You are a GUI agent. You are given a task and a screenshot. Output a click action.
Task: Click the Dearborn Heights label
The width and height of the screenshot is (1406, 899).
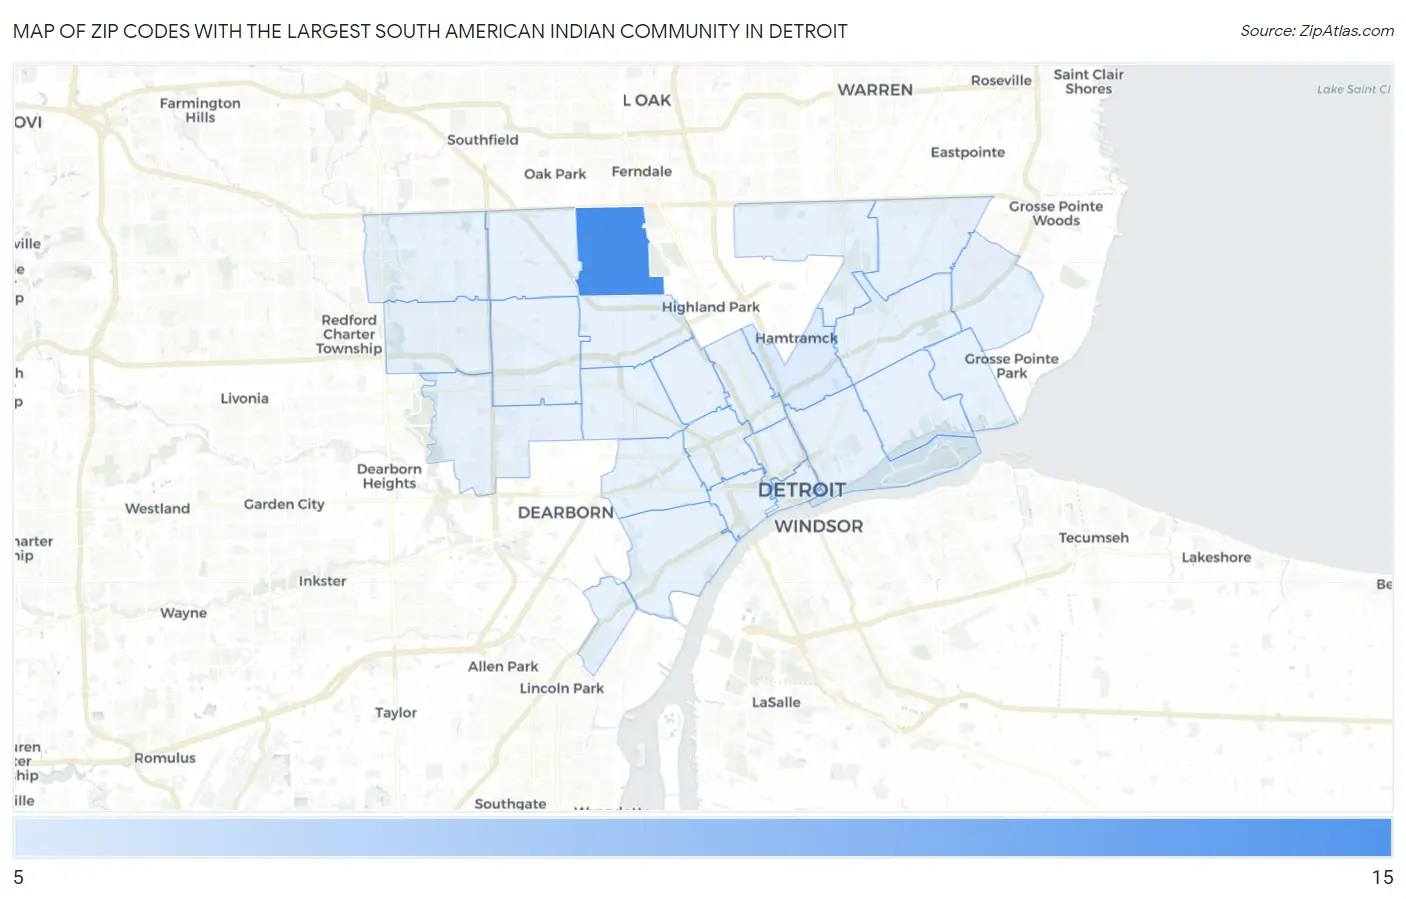[x=389, y=476]
